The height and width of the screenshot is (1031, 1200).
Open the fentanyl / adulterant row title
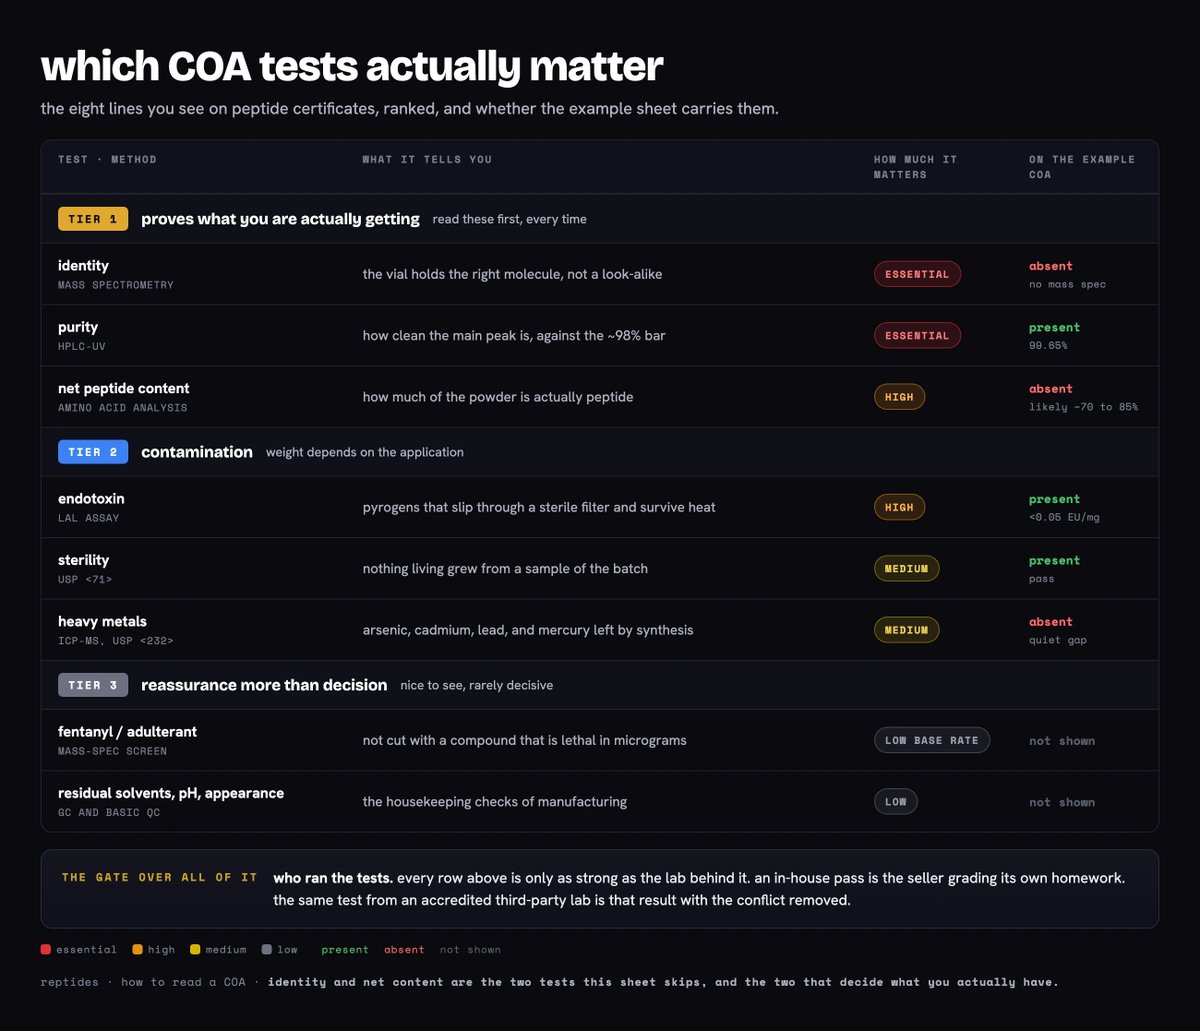(127, 732)
